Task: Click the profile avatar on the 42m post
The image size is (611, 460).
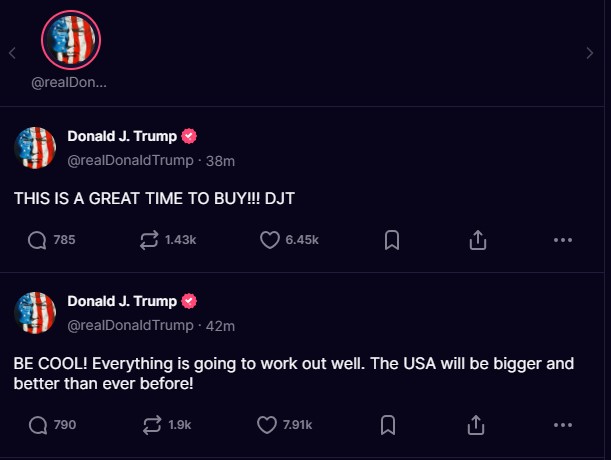Action: click(34, 313)
